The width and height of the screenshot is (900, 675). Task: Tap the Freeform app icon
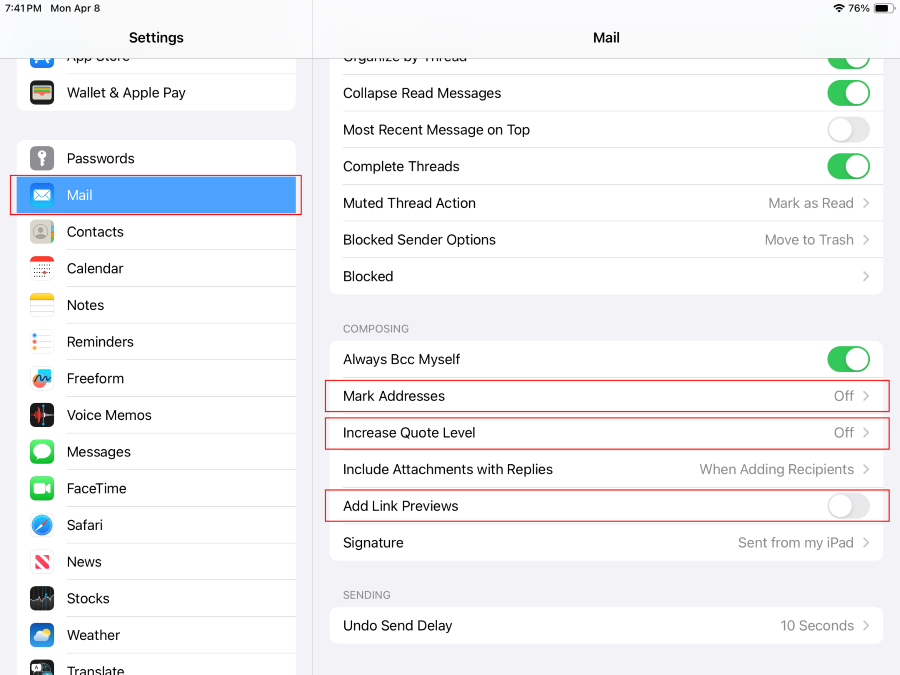tap(42, 378)
